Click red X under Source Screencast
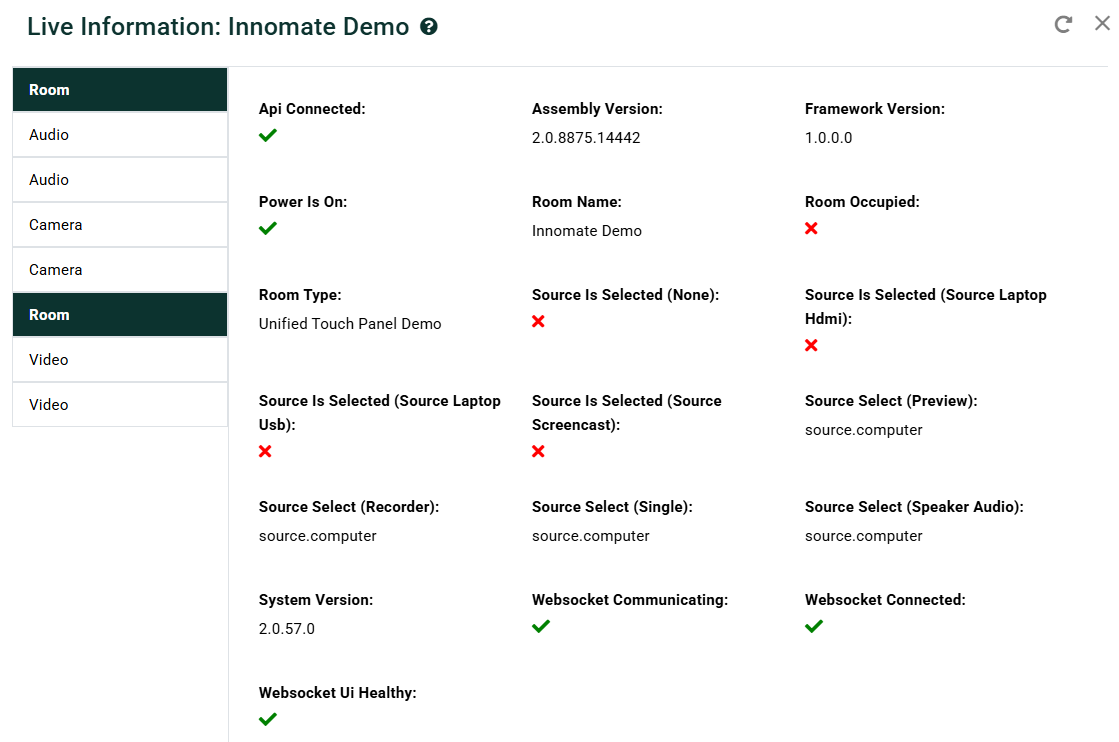Image resolution: width=1119 pixels, height=742 pixels. coord(538,451)
